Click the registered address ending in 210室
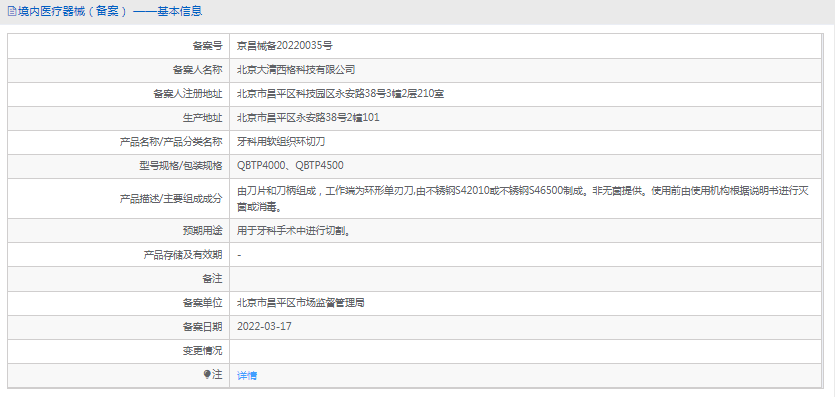The height and width of the screenshot is (397, 835). (x=341, y=94)
